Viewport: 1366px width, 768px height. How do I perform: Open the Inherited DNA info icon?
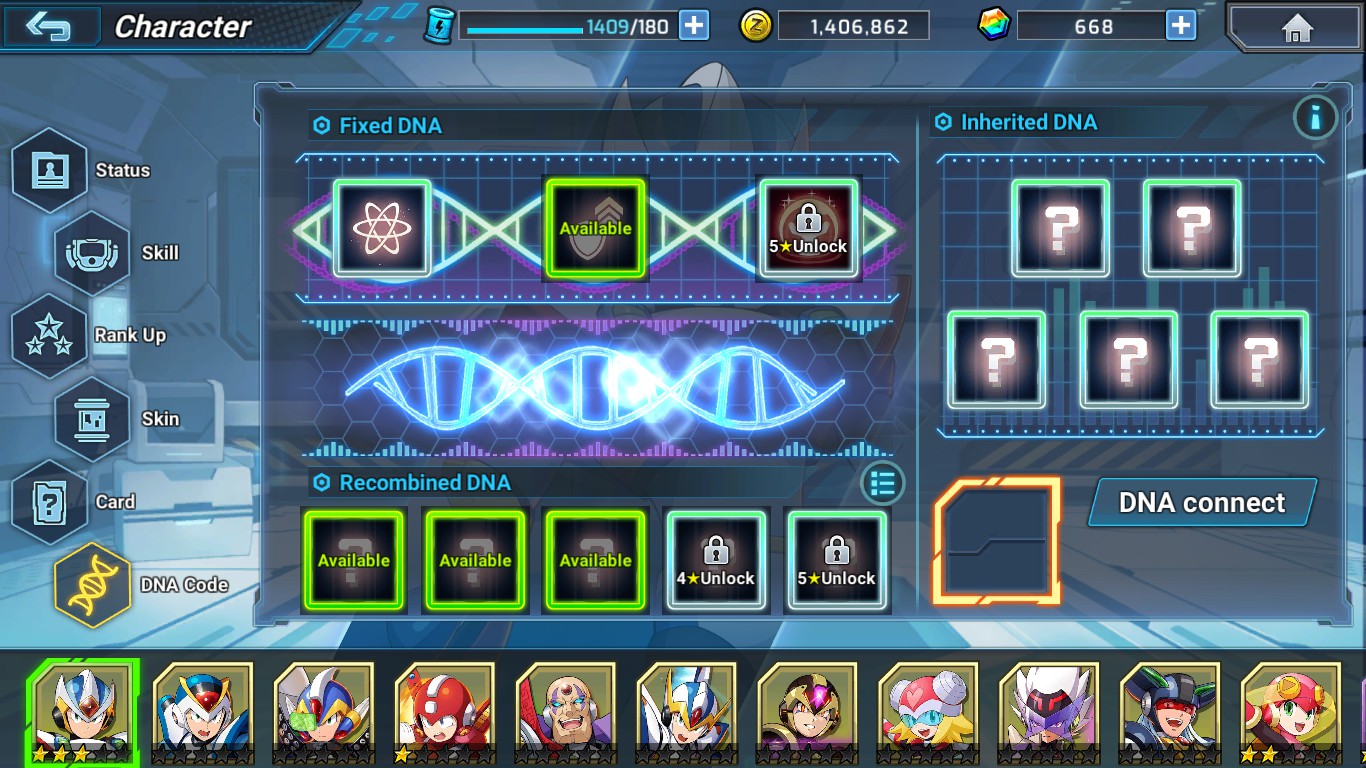pos(1316,118)
